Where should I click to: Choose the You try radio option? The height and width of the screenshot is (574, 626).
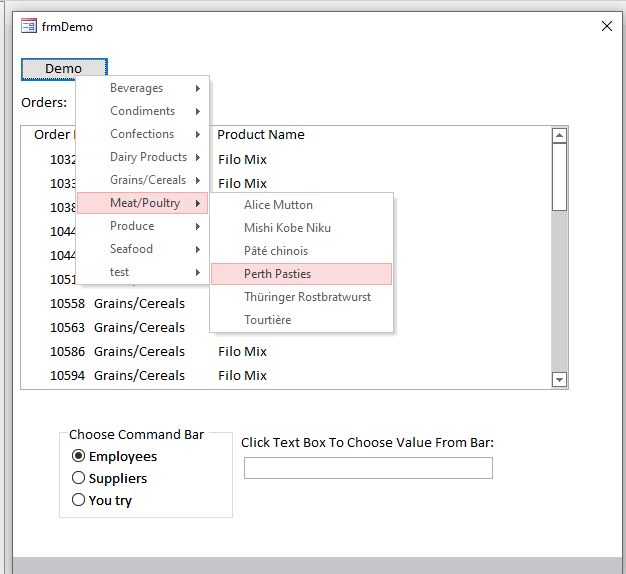[x=79, y=500]
